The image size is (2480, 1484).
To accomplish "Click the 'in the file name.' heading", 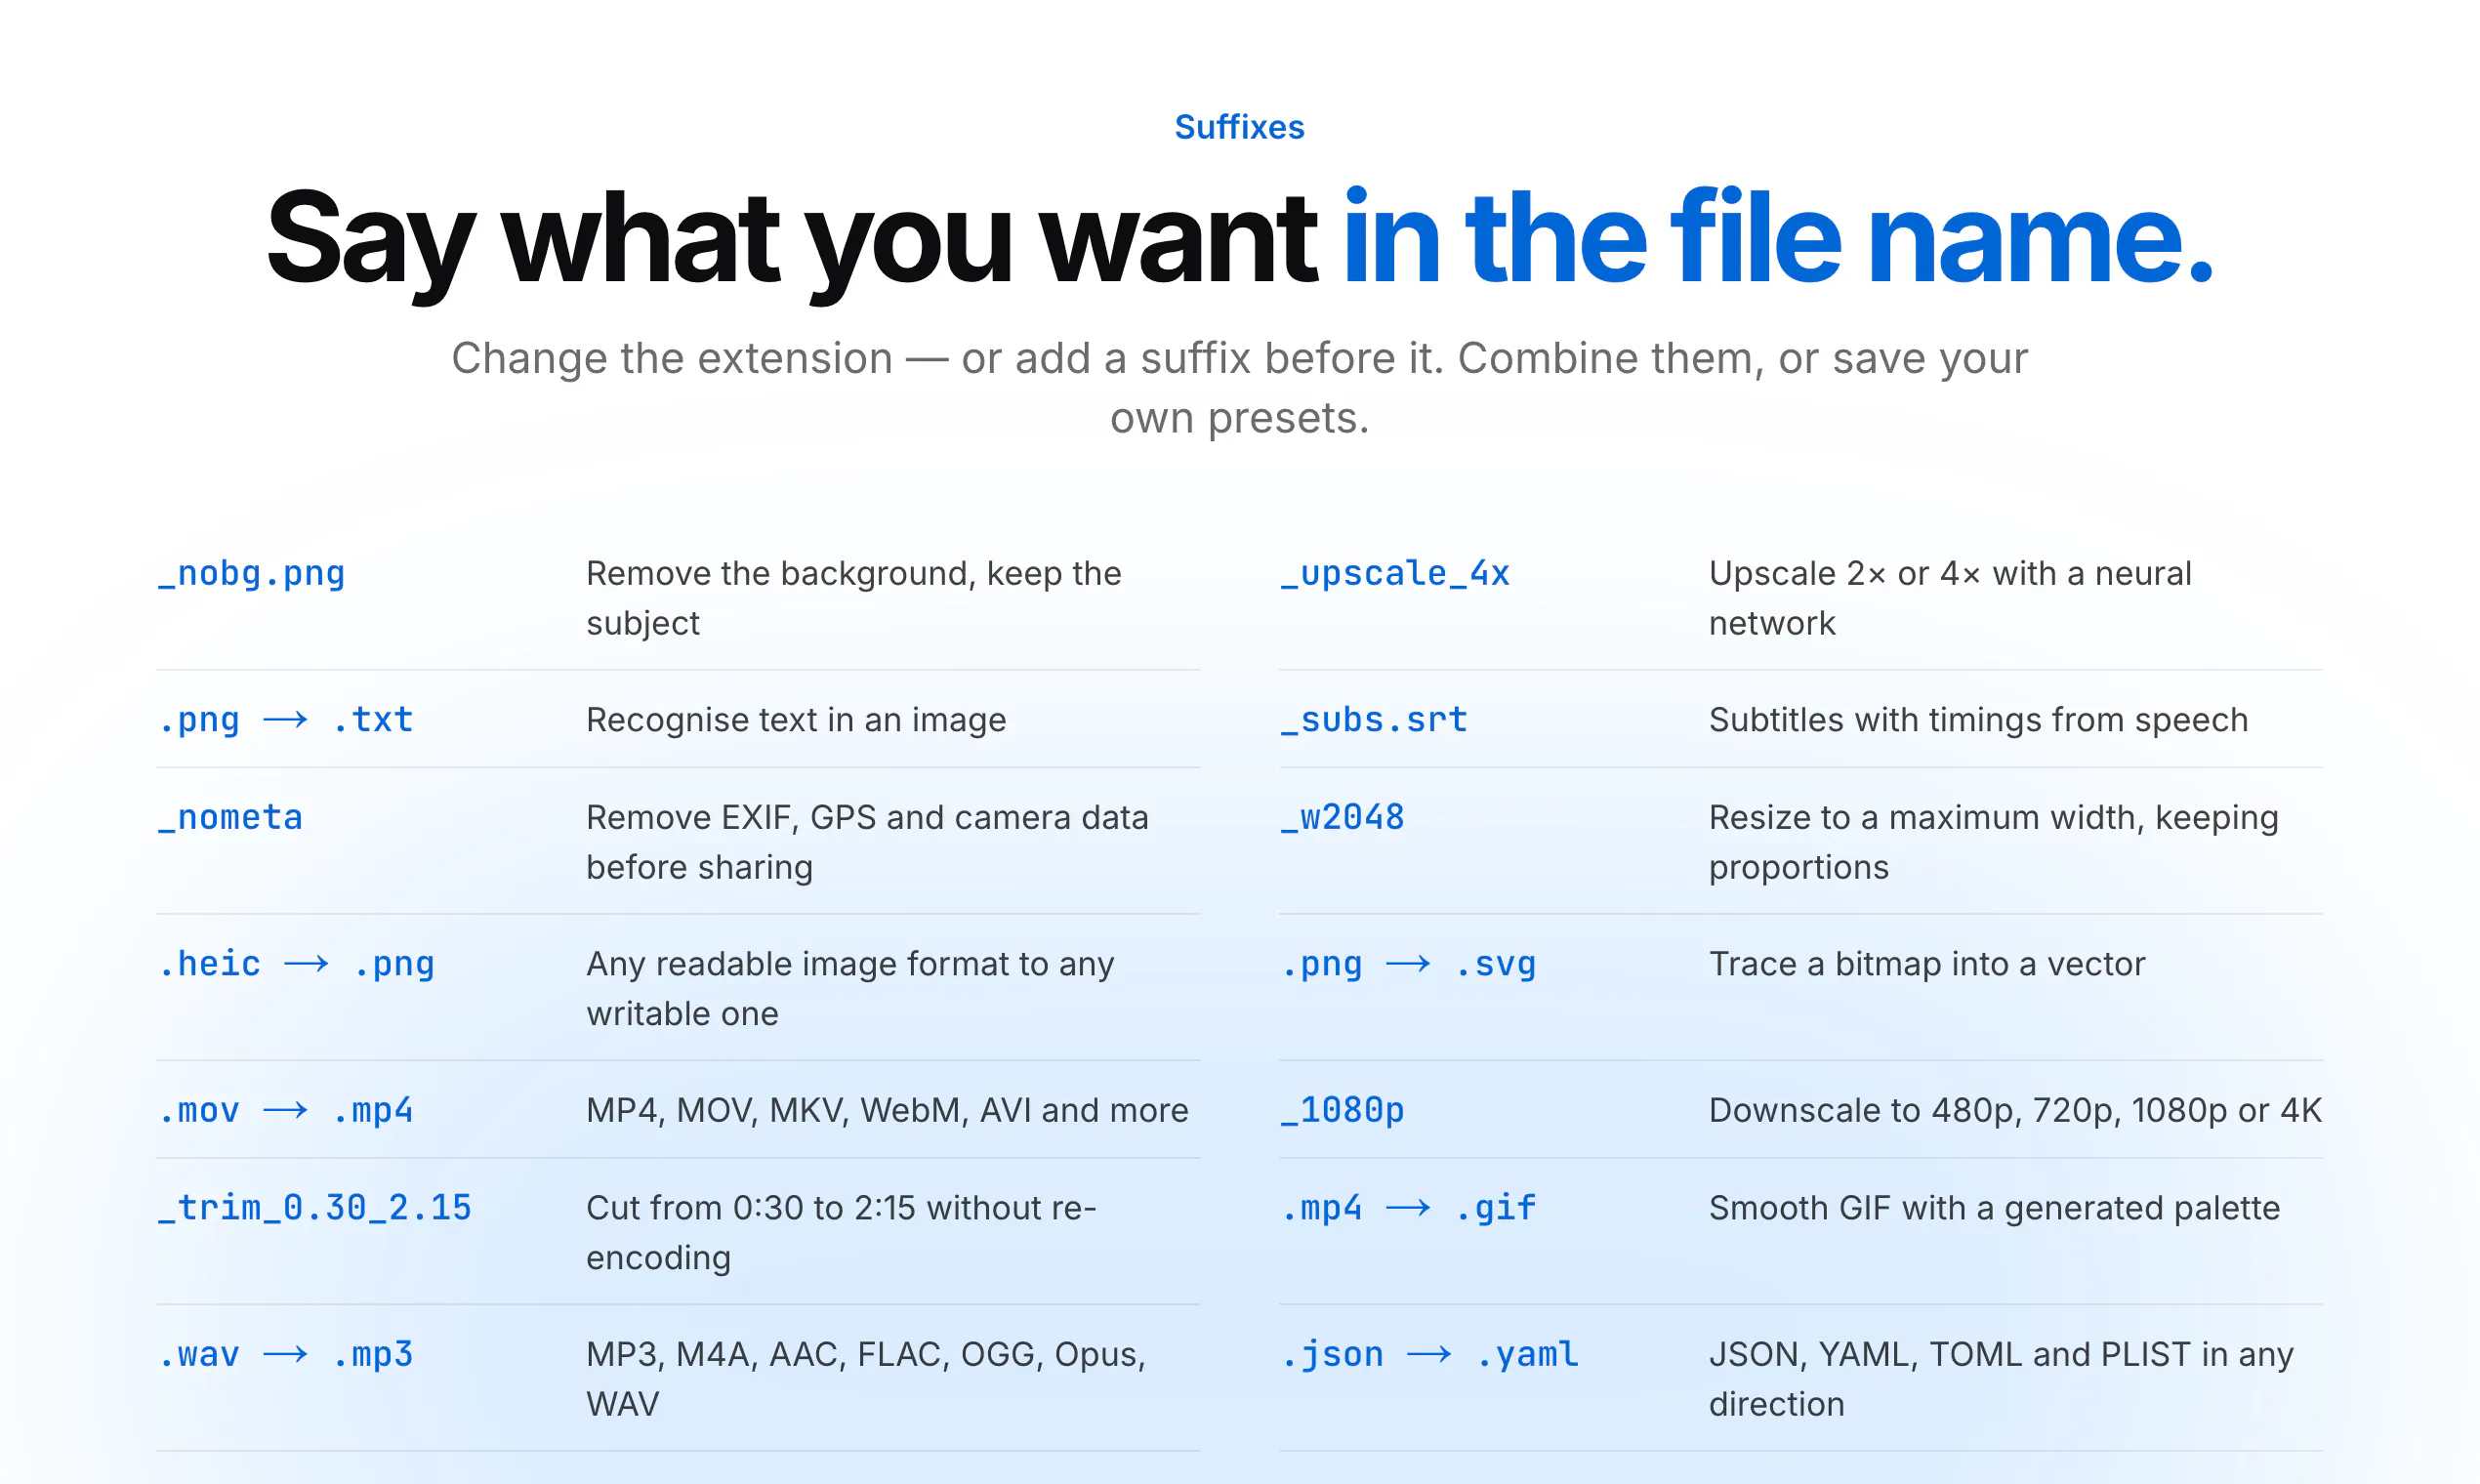I will tap(1778, 238).
